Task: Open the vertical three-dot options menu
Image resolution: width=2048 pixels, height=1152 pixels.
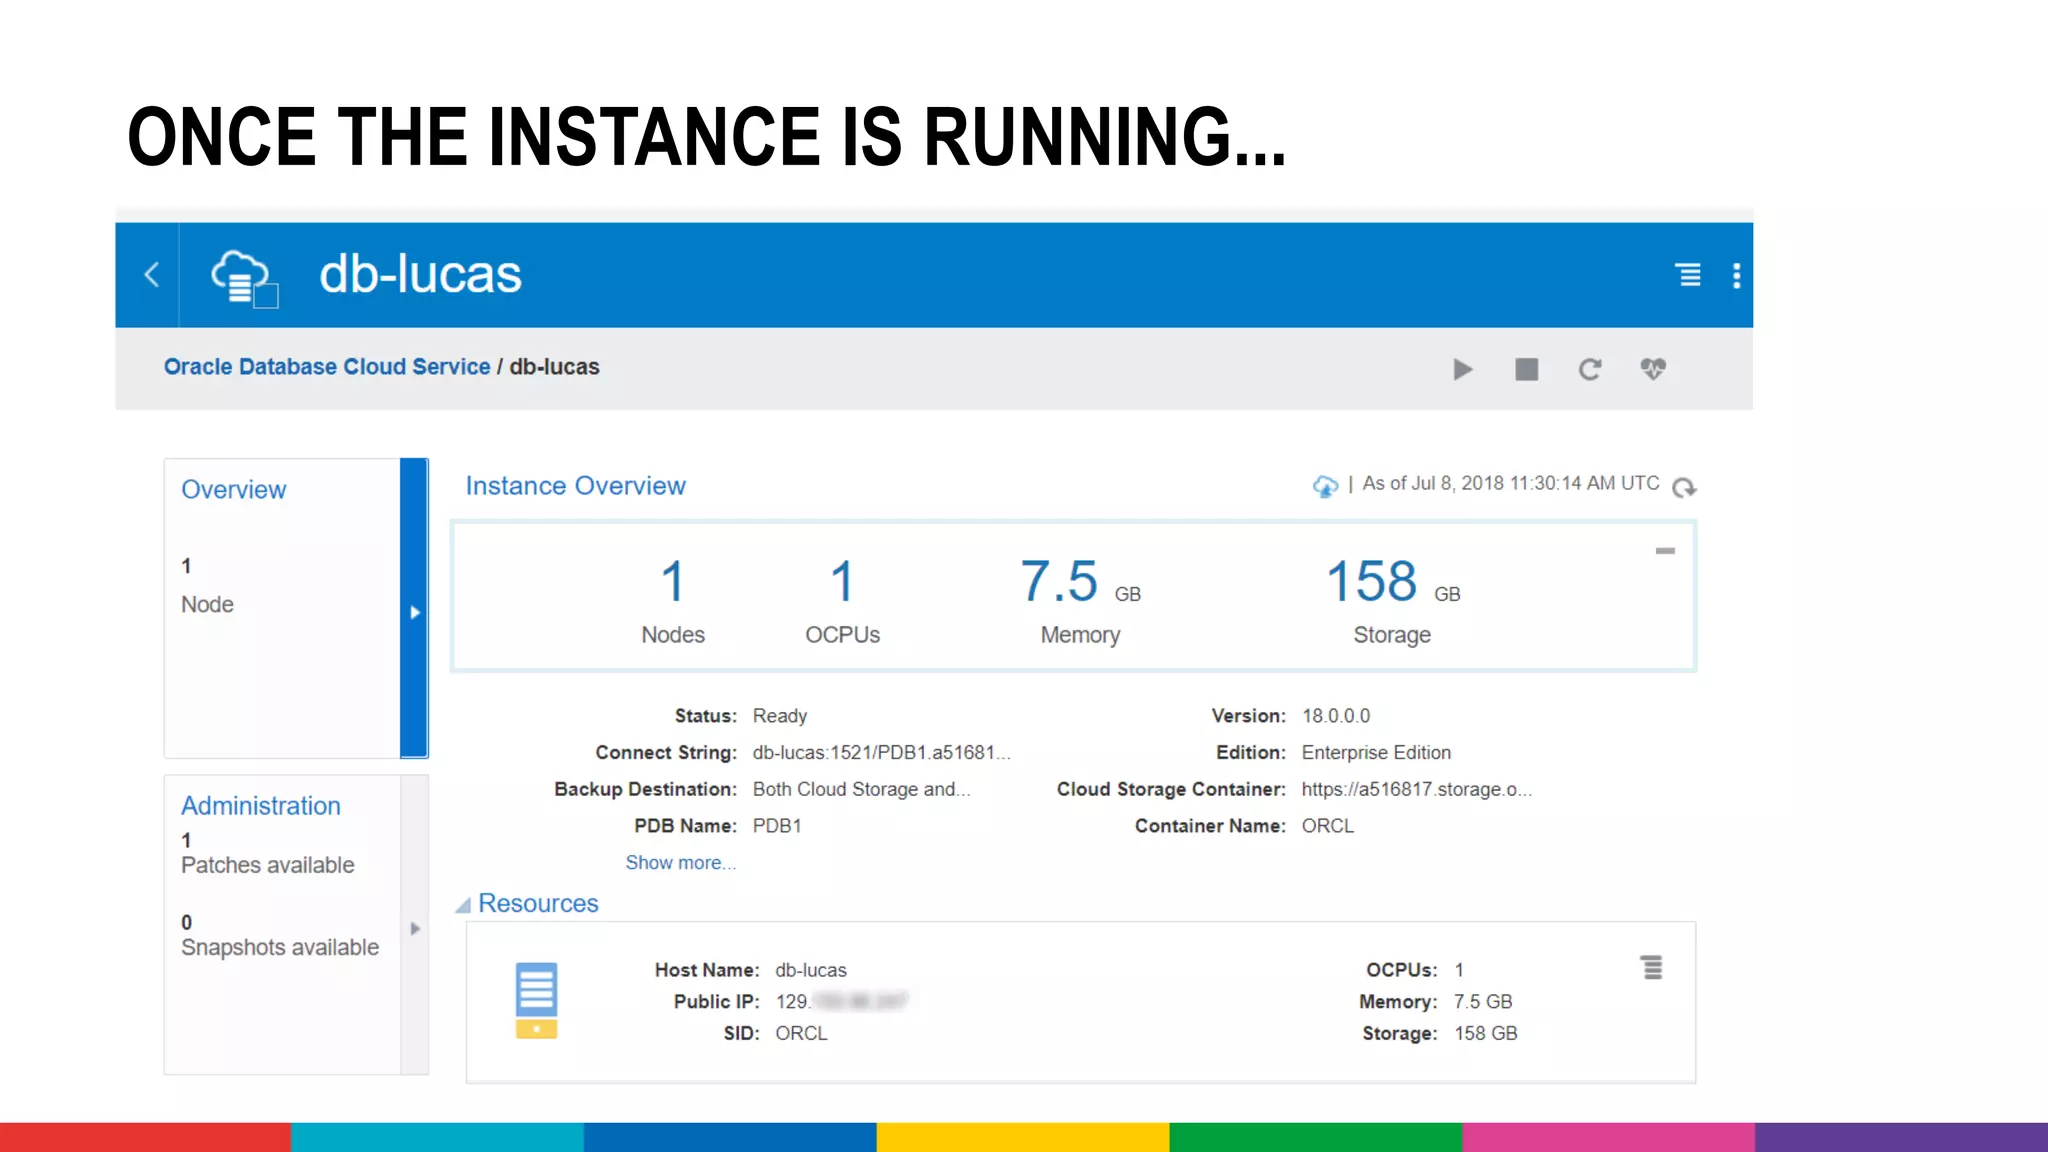Action: coord(1736,275)
